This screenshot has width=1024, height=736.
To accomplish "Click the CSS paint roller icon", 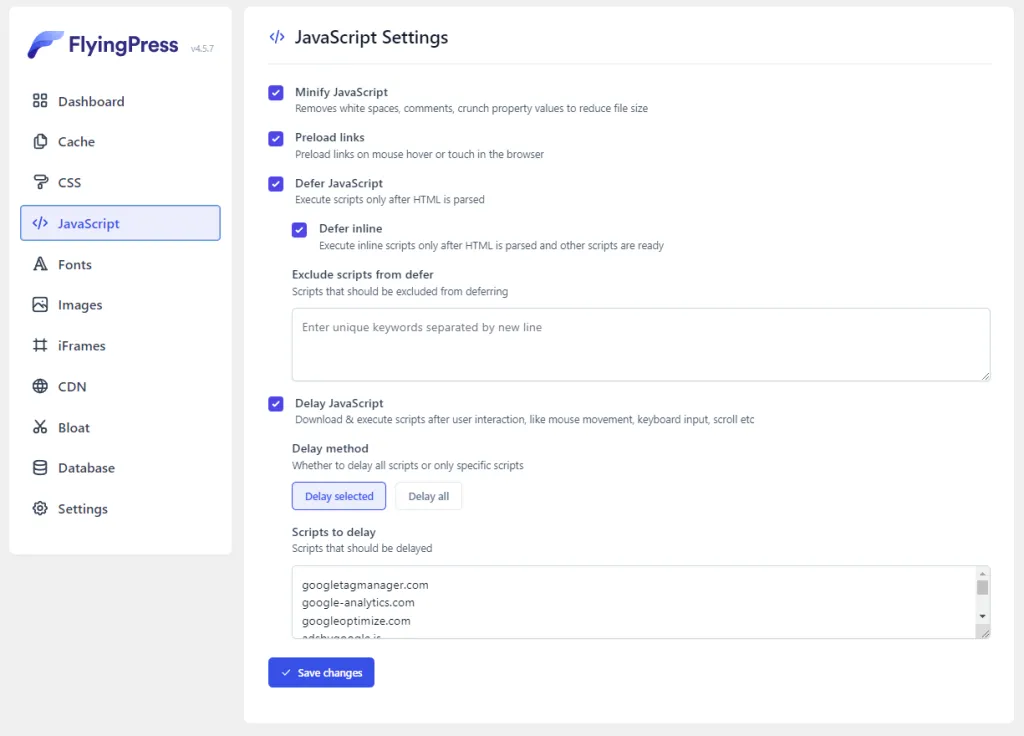I will click(x=40, y=183).
